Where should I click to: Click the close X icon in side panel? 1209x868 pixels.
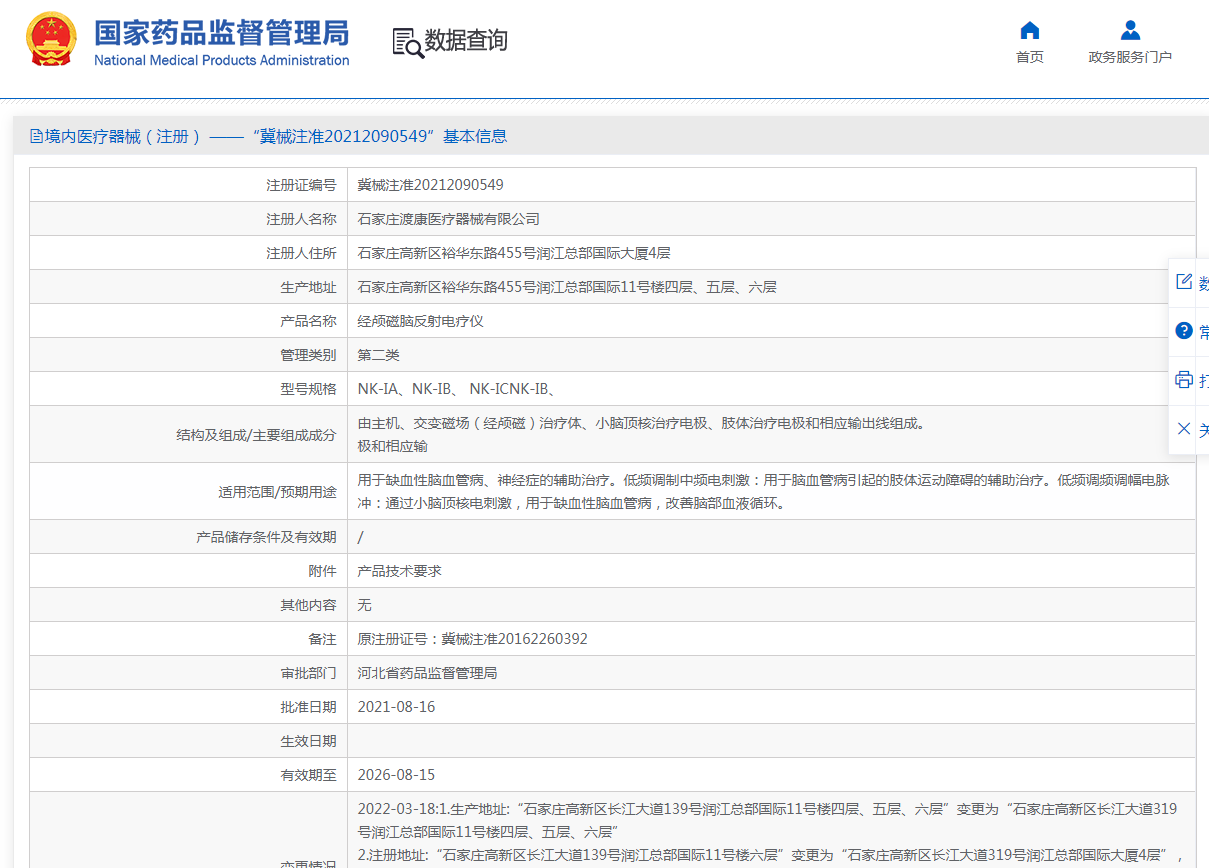pos(1184,429)
